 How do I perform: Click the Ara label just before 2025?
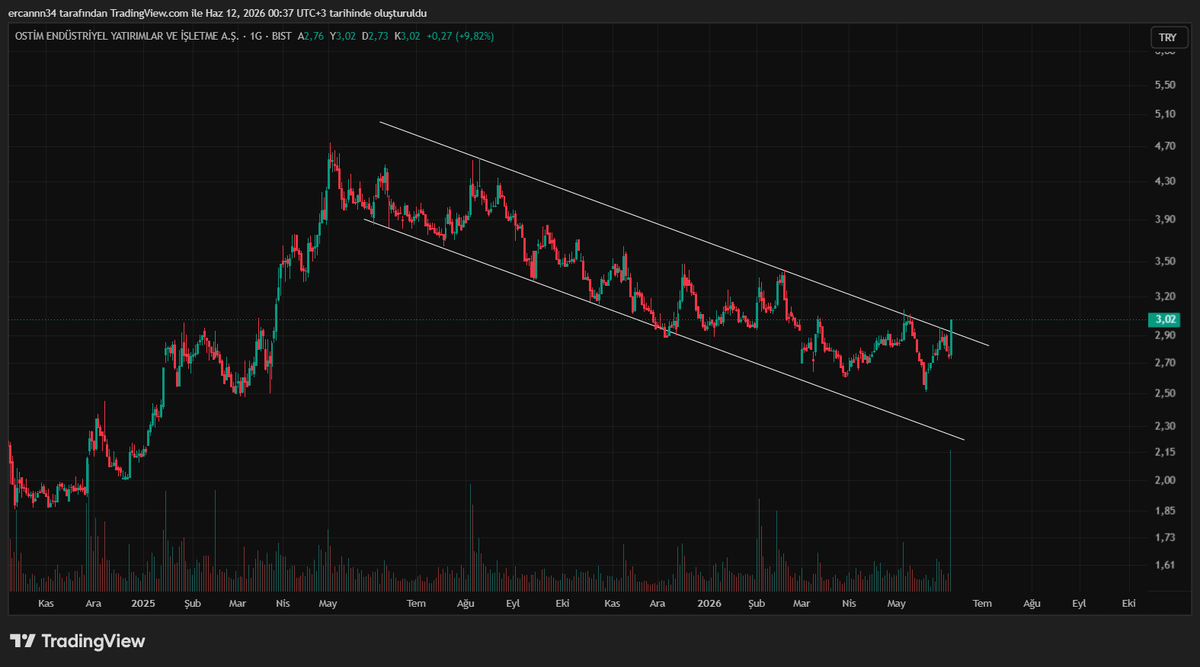tap(93, 604)
